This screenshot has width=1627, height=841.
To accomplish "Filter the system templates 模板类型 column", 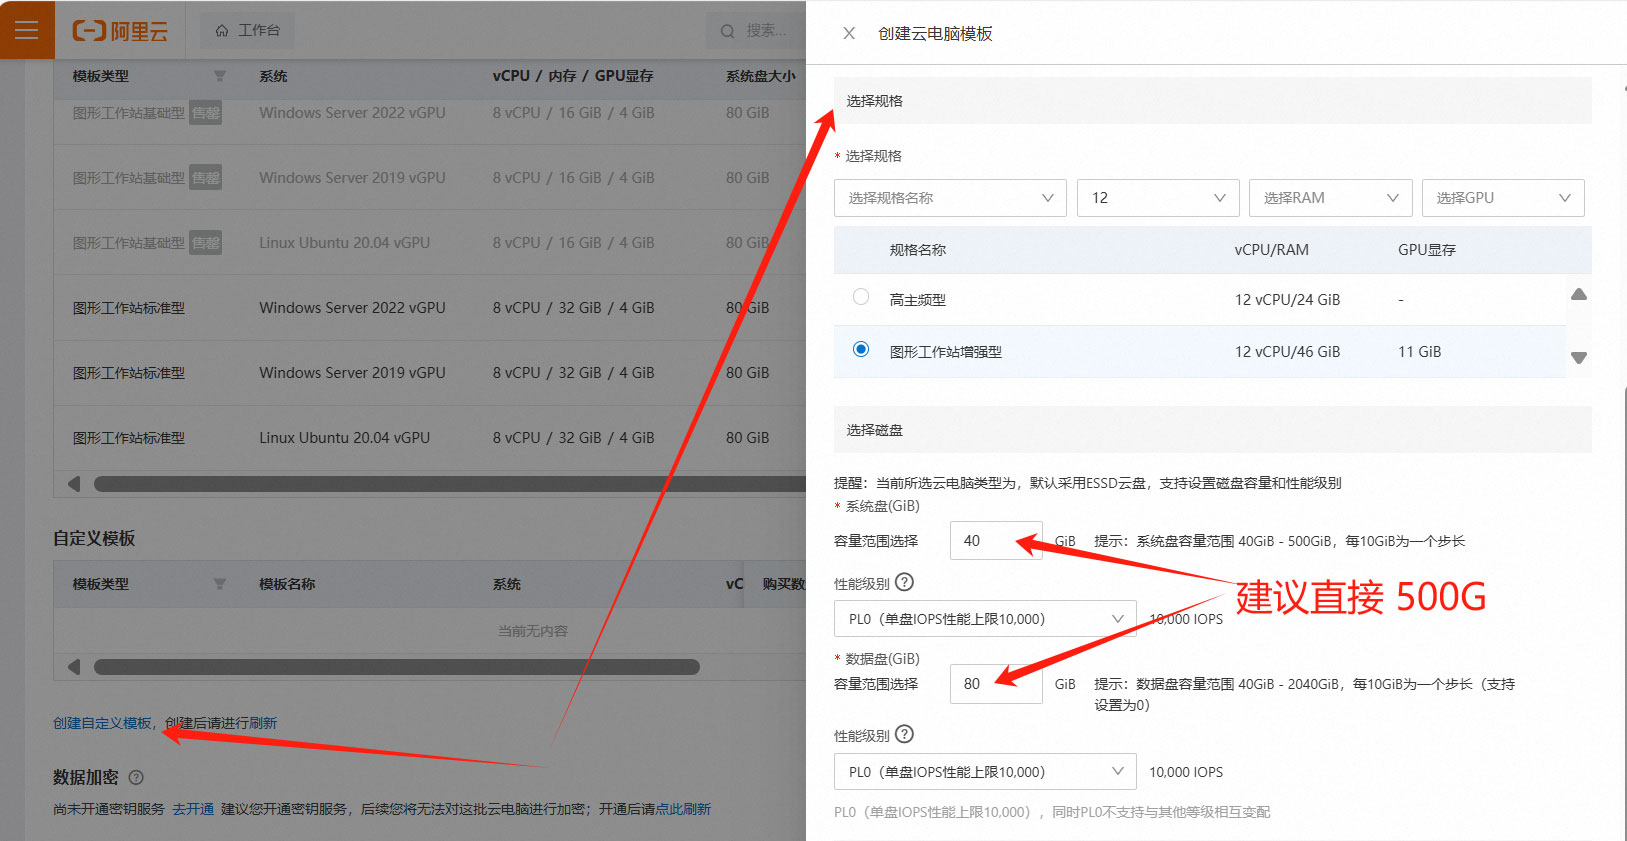I will click(x=220, y=76).
